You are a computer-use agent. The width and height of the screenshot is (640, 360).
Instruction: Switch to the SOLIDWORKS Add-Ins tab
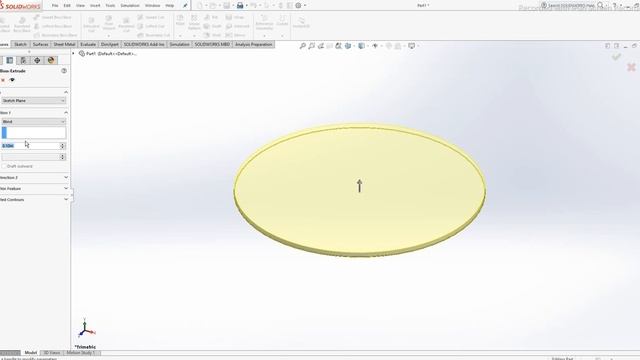[144, 44]
